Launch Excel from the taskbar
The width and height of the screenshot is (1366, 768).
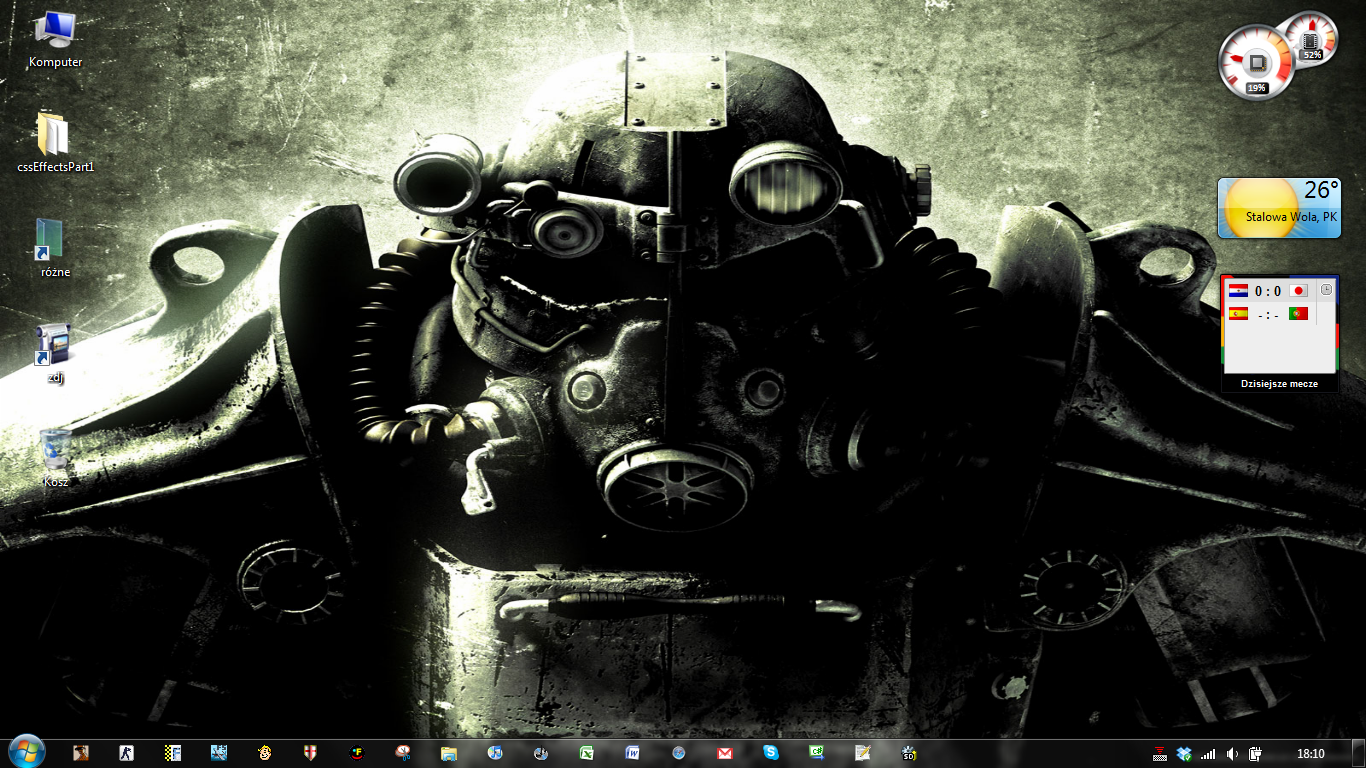click(x=587, y=753)
